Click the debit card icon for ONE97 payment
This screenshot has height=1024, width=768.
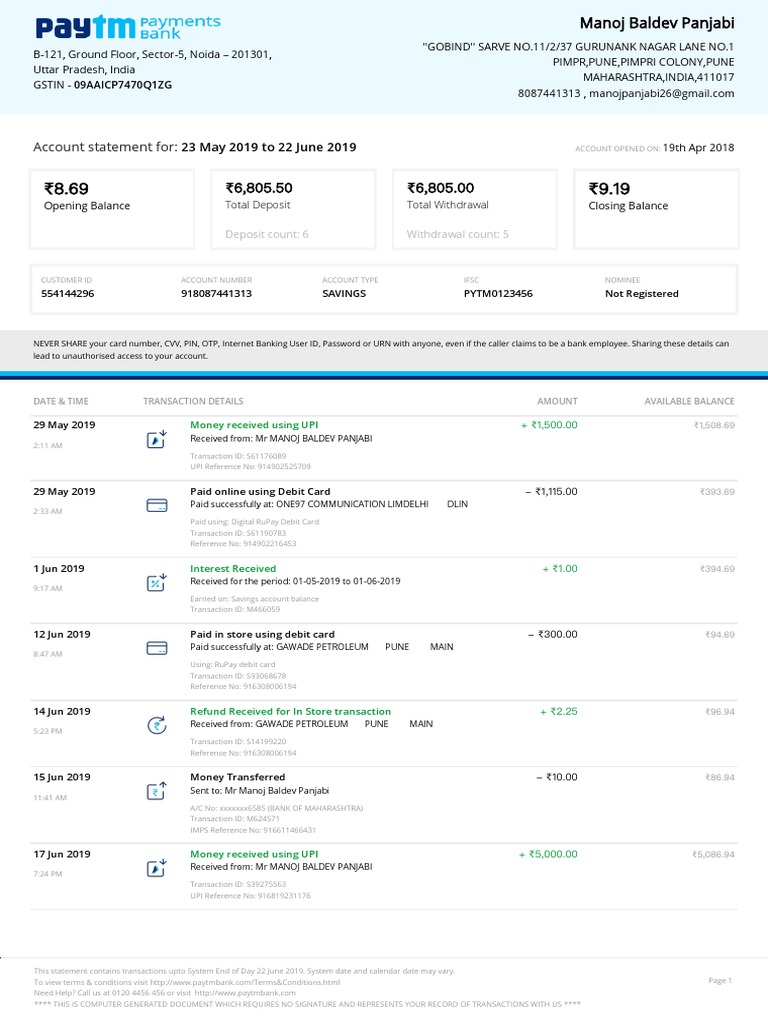tap(156, 505)
